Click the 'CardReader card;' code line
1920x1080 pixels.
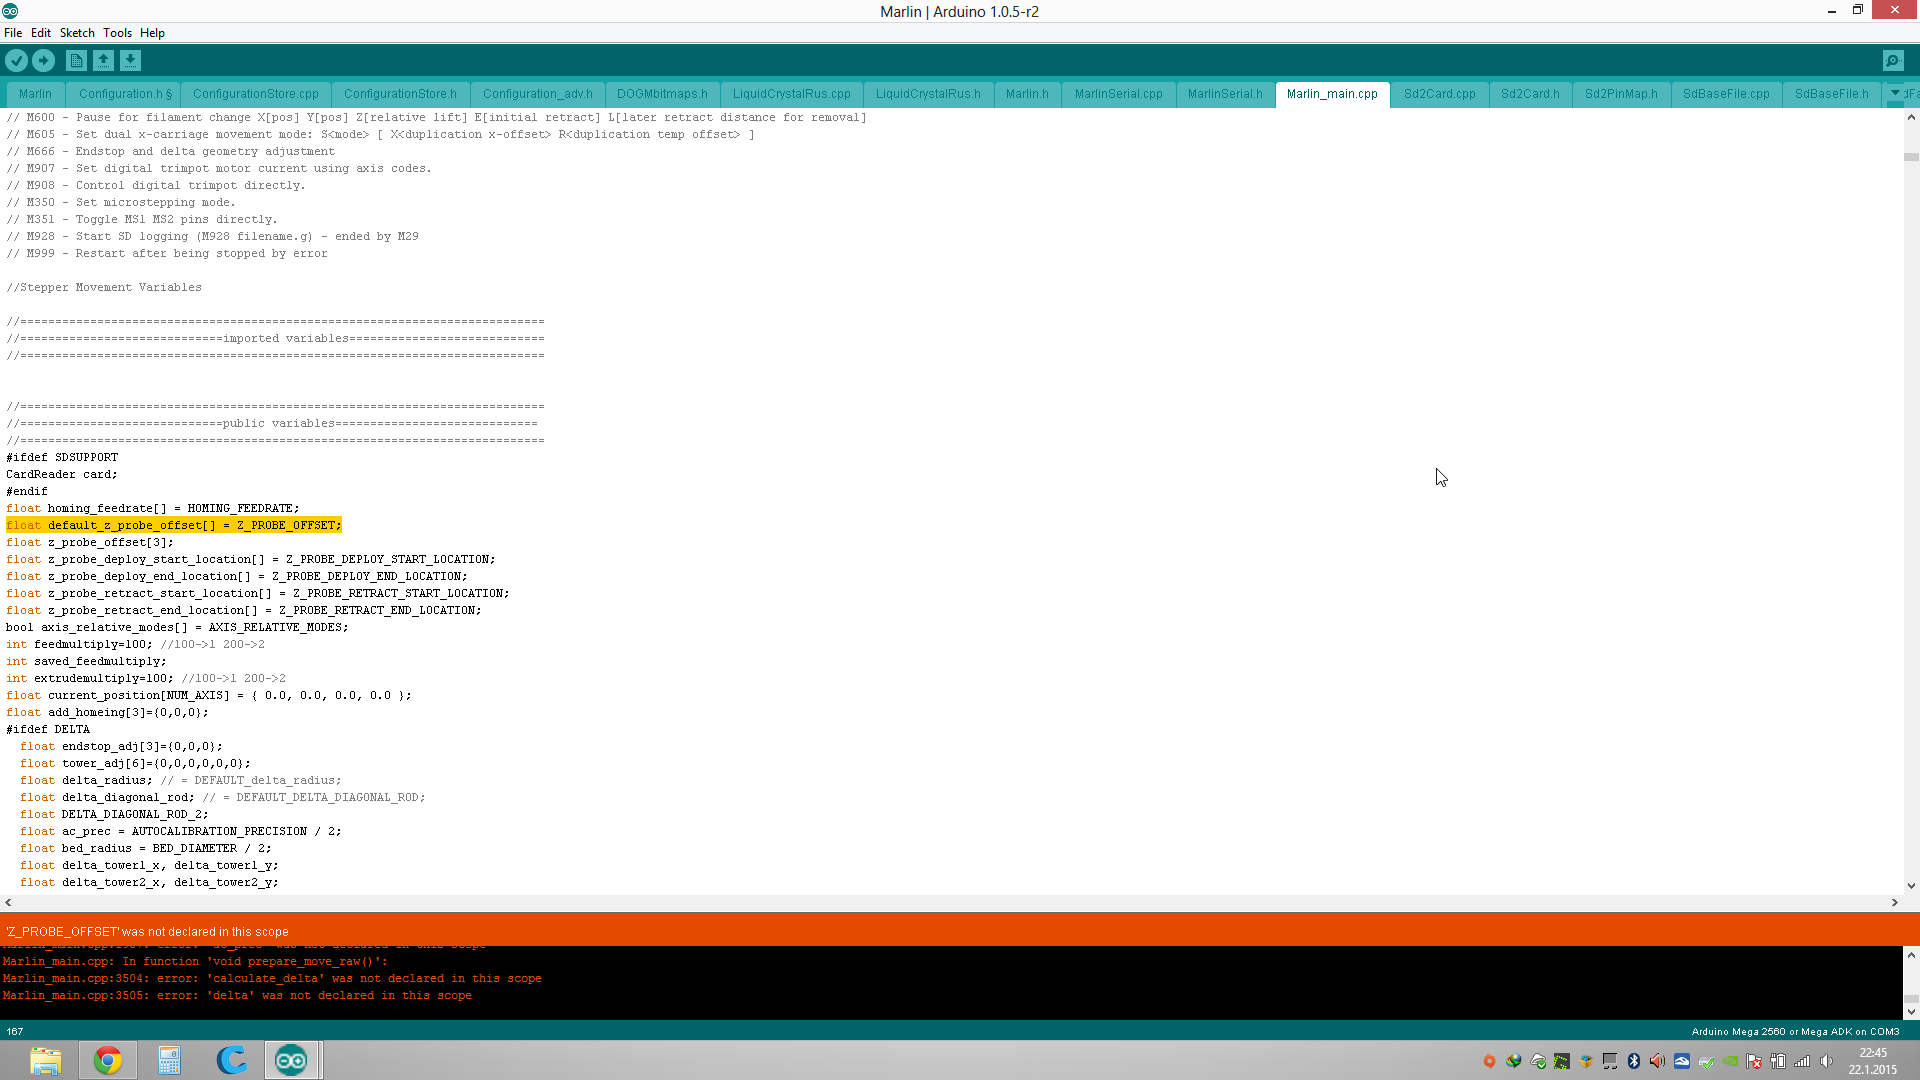pos(62,474)
